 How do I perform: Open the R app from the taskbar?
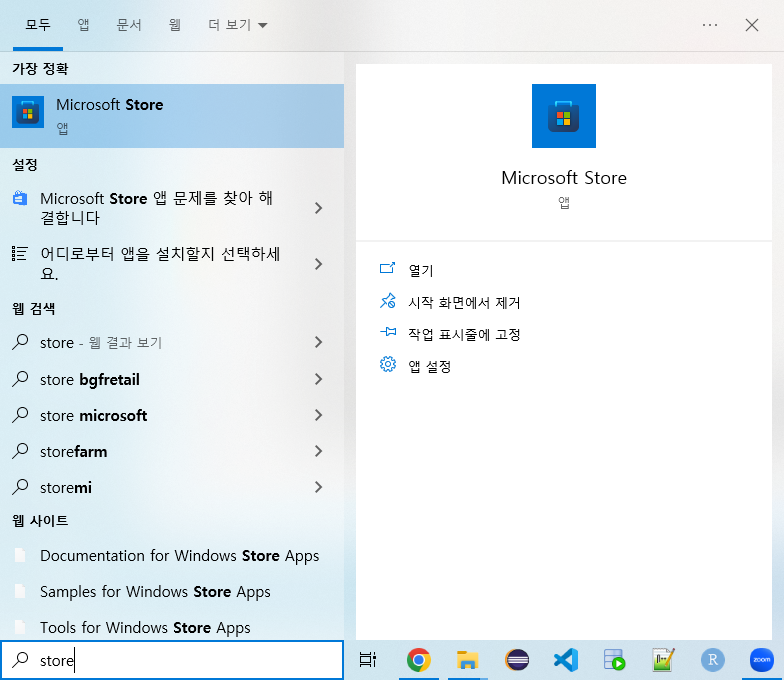(x=712, y=660)
